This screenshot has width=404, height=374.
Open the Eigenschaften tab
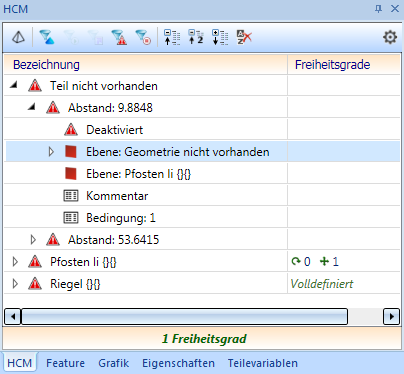pyautogui.click(x=178, y=363)
